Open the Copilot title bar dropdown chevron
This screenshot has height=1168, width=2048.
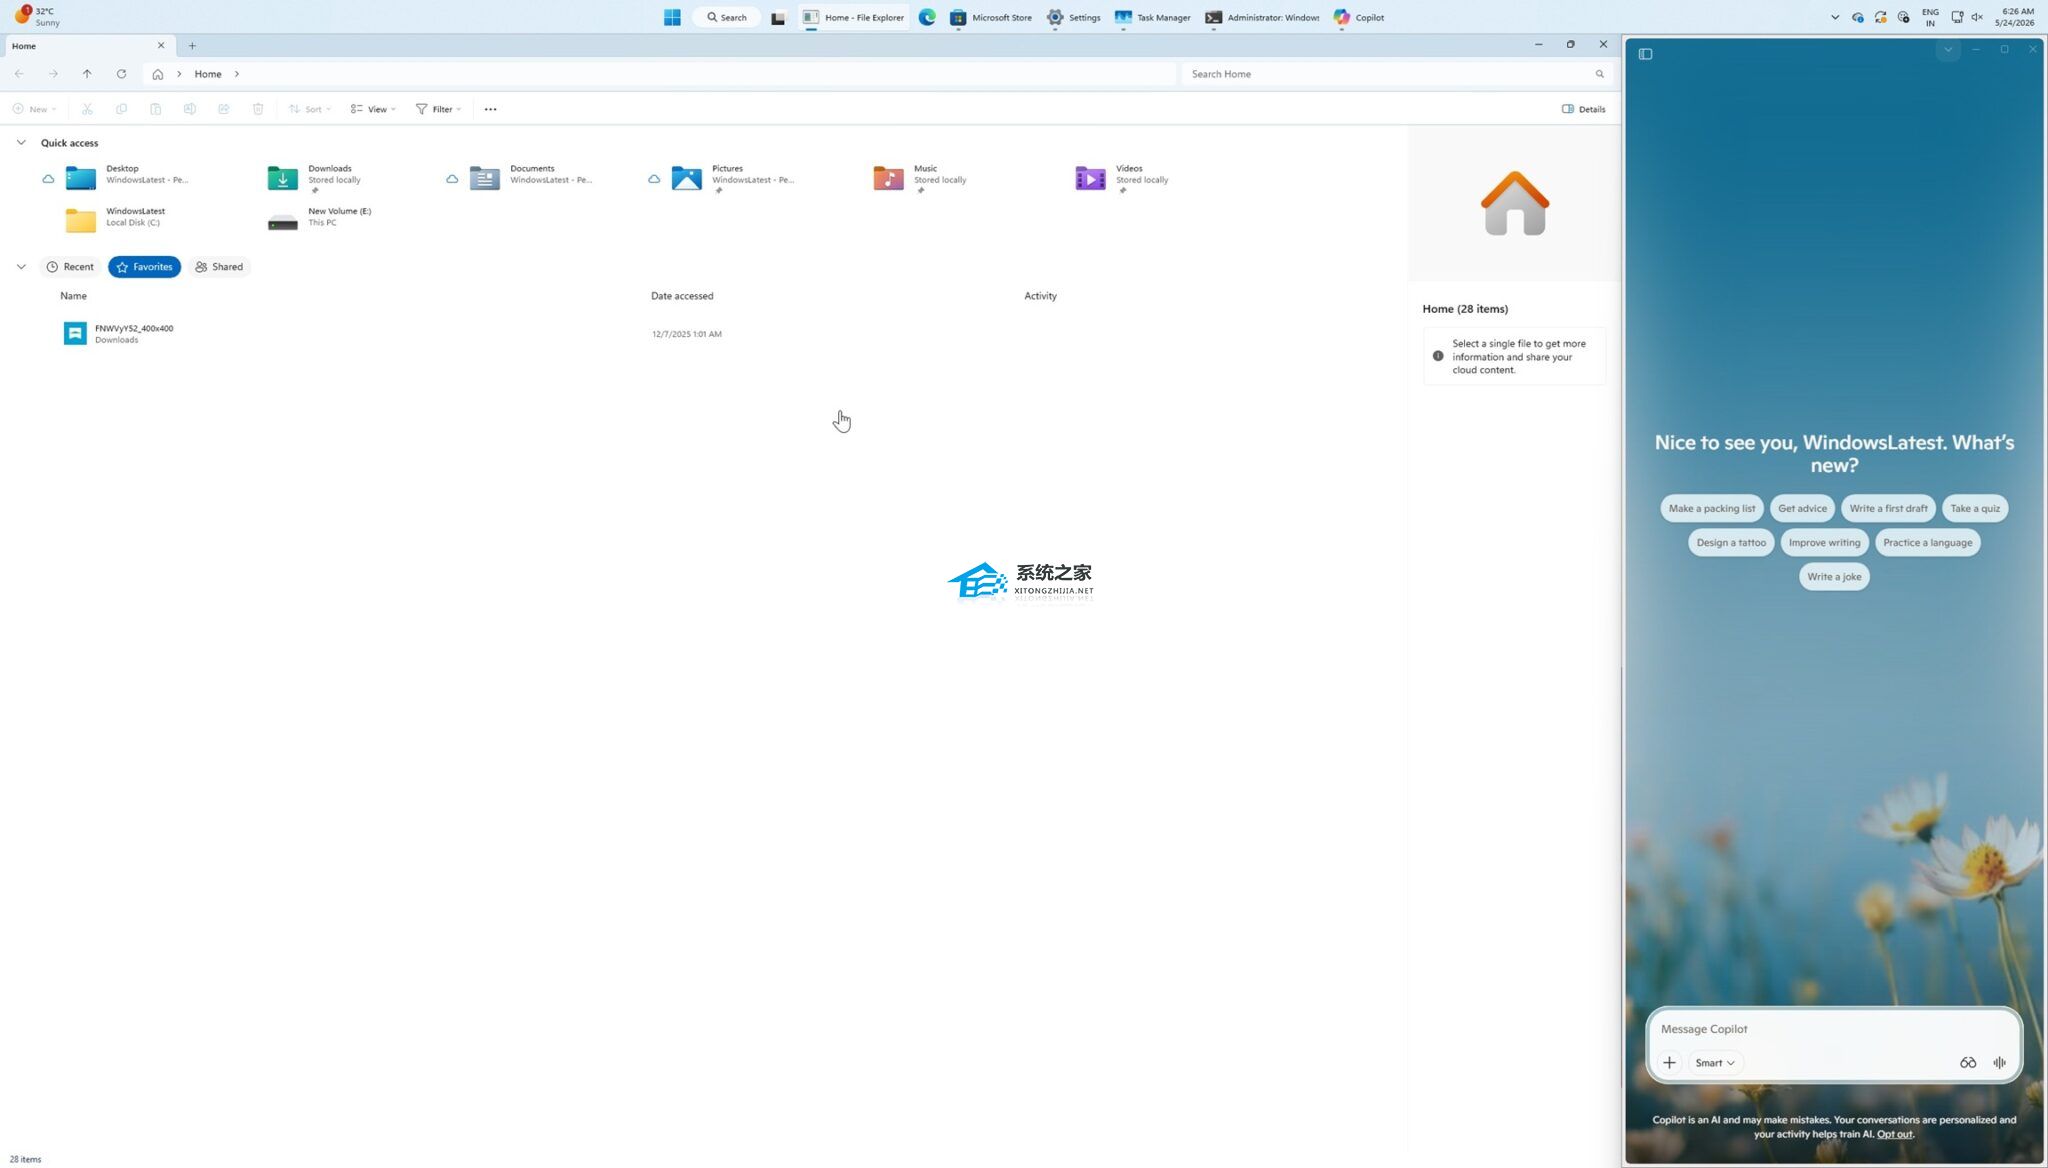coord(1947,49)
